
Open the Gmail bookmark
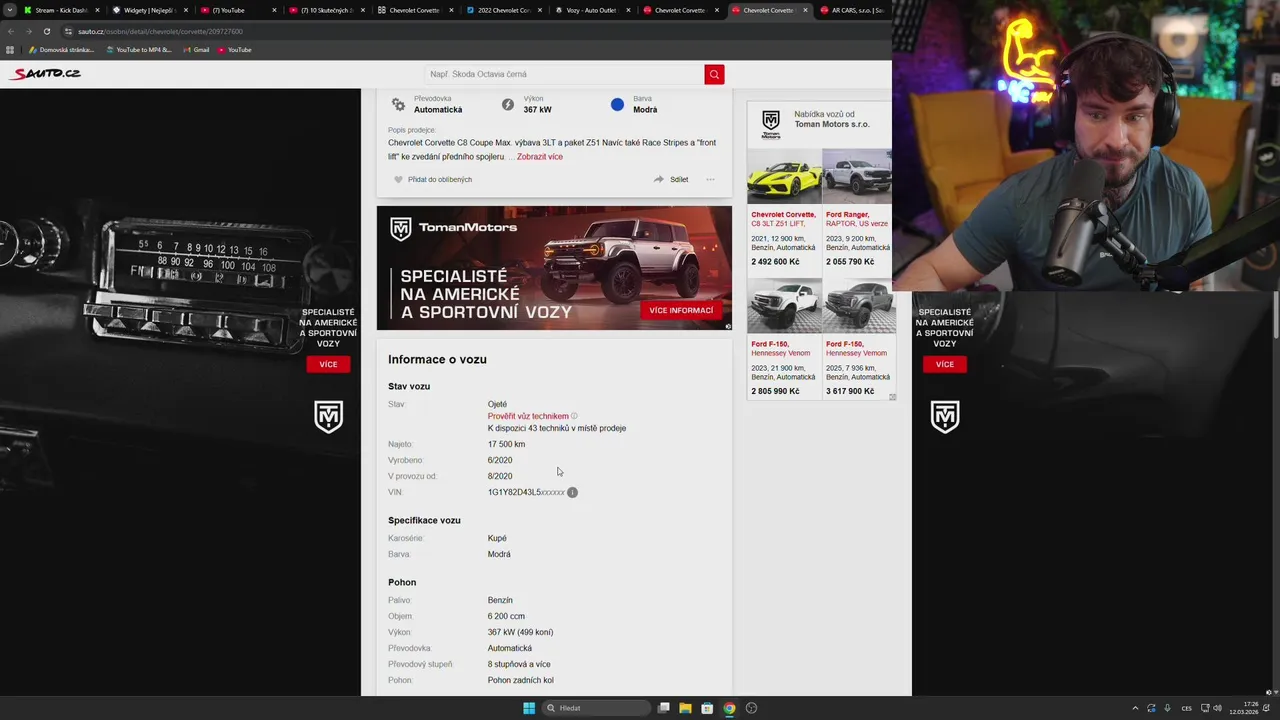pos(197,50)
